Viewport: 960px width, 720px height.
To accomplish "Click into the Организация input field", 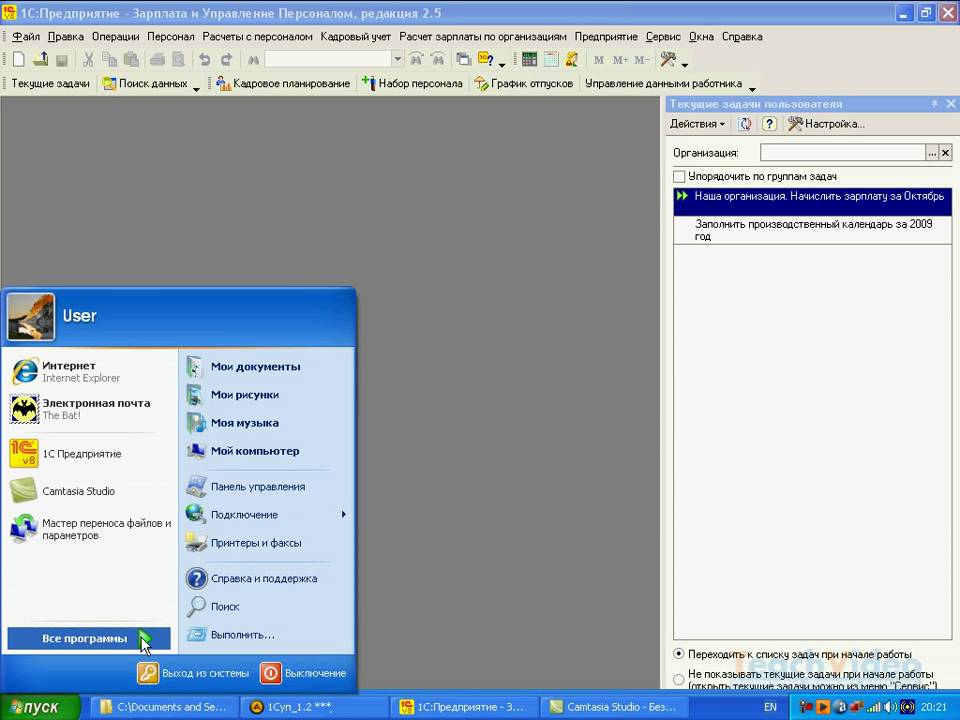I will [x=842, y=153].
